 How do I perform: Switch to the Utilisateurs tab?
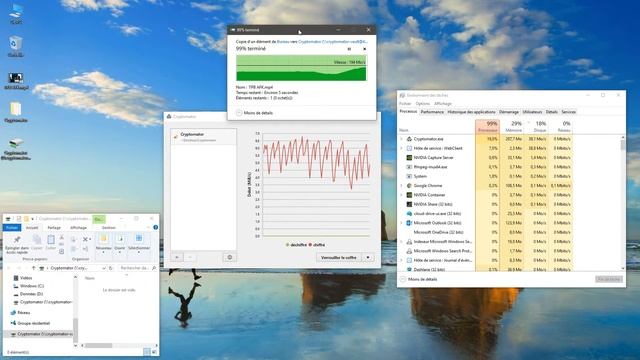532,112
